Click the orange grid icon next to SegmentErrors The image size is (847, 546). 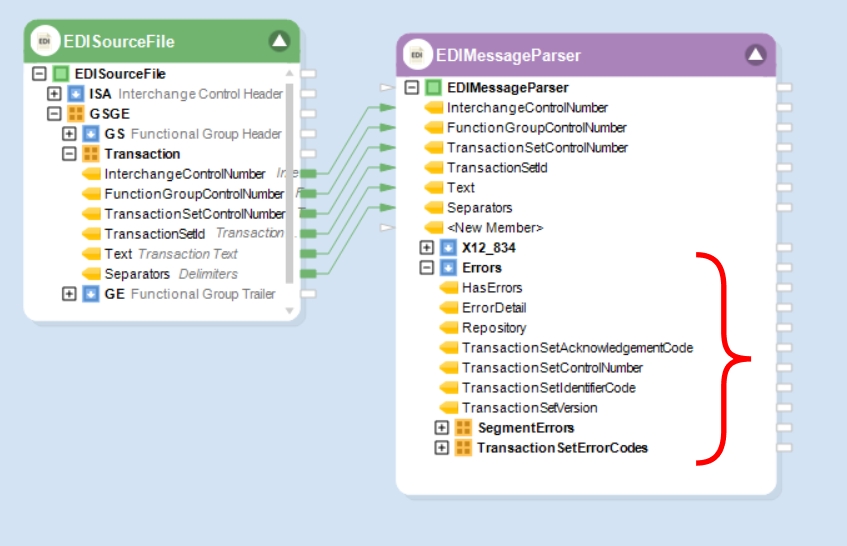(x=463, y=428)
